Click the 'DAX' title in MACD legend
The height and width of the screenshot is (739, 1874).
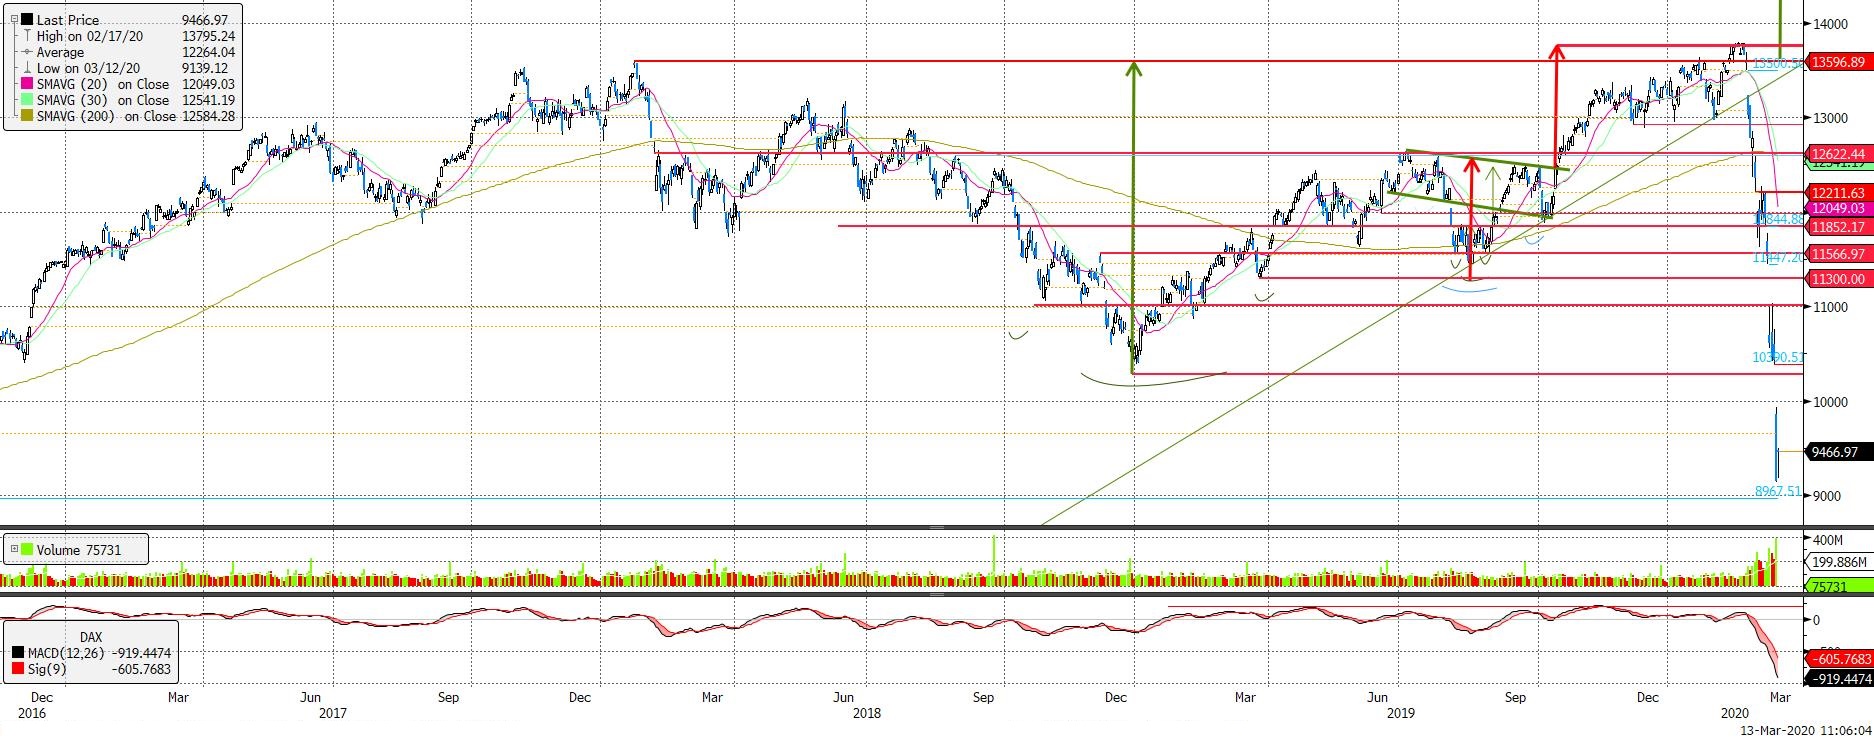pyautogui.click(x=89, y=636)
